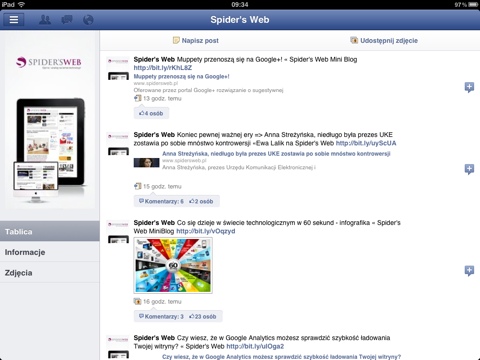Open the 60 sekund infographic thumbnail
The height and width of the screenshot is (360, 480).
[x=173, y=265]
